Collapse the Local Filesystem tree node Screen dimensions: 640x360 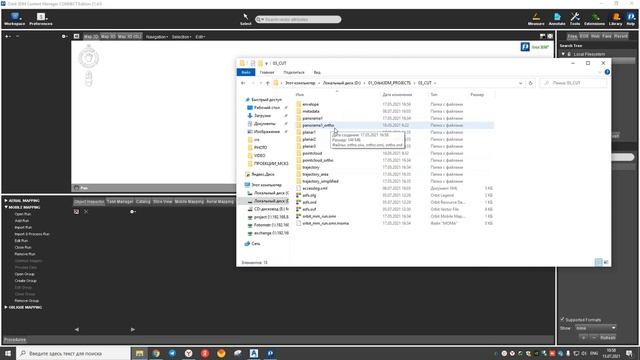[x=563, y=54]
